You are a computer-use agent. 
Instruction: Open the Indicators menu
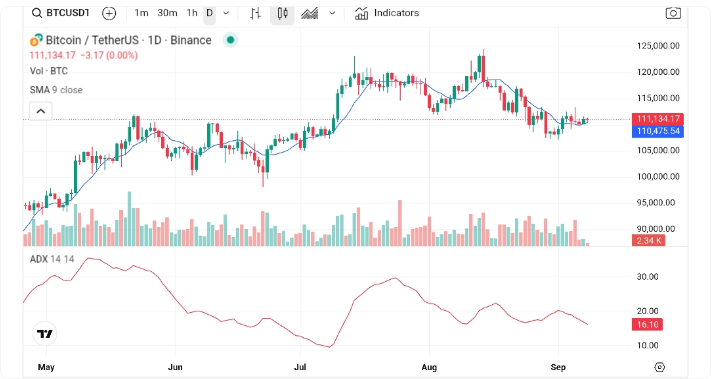click(x=387, y=13)
